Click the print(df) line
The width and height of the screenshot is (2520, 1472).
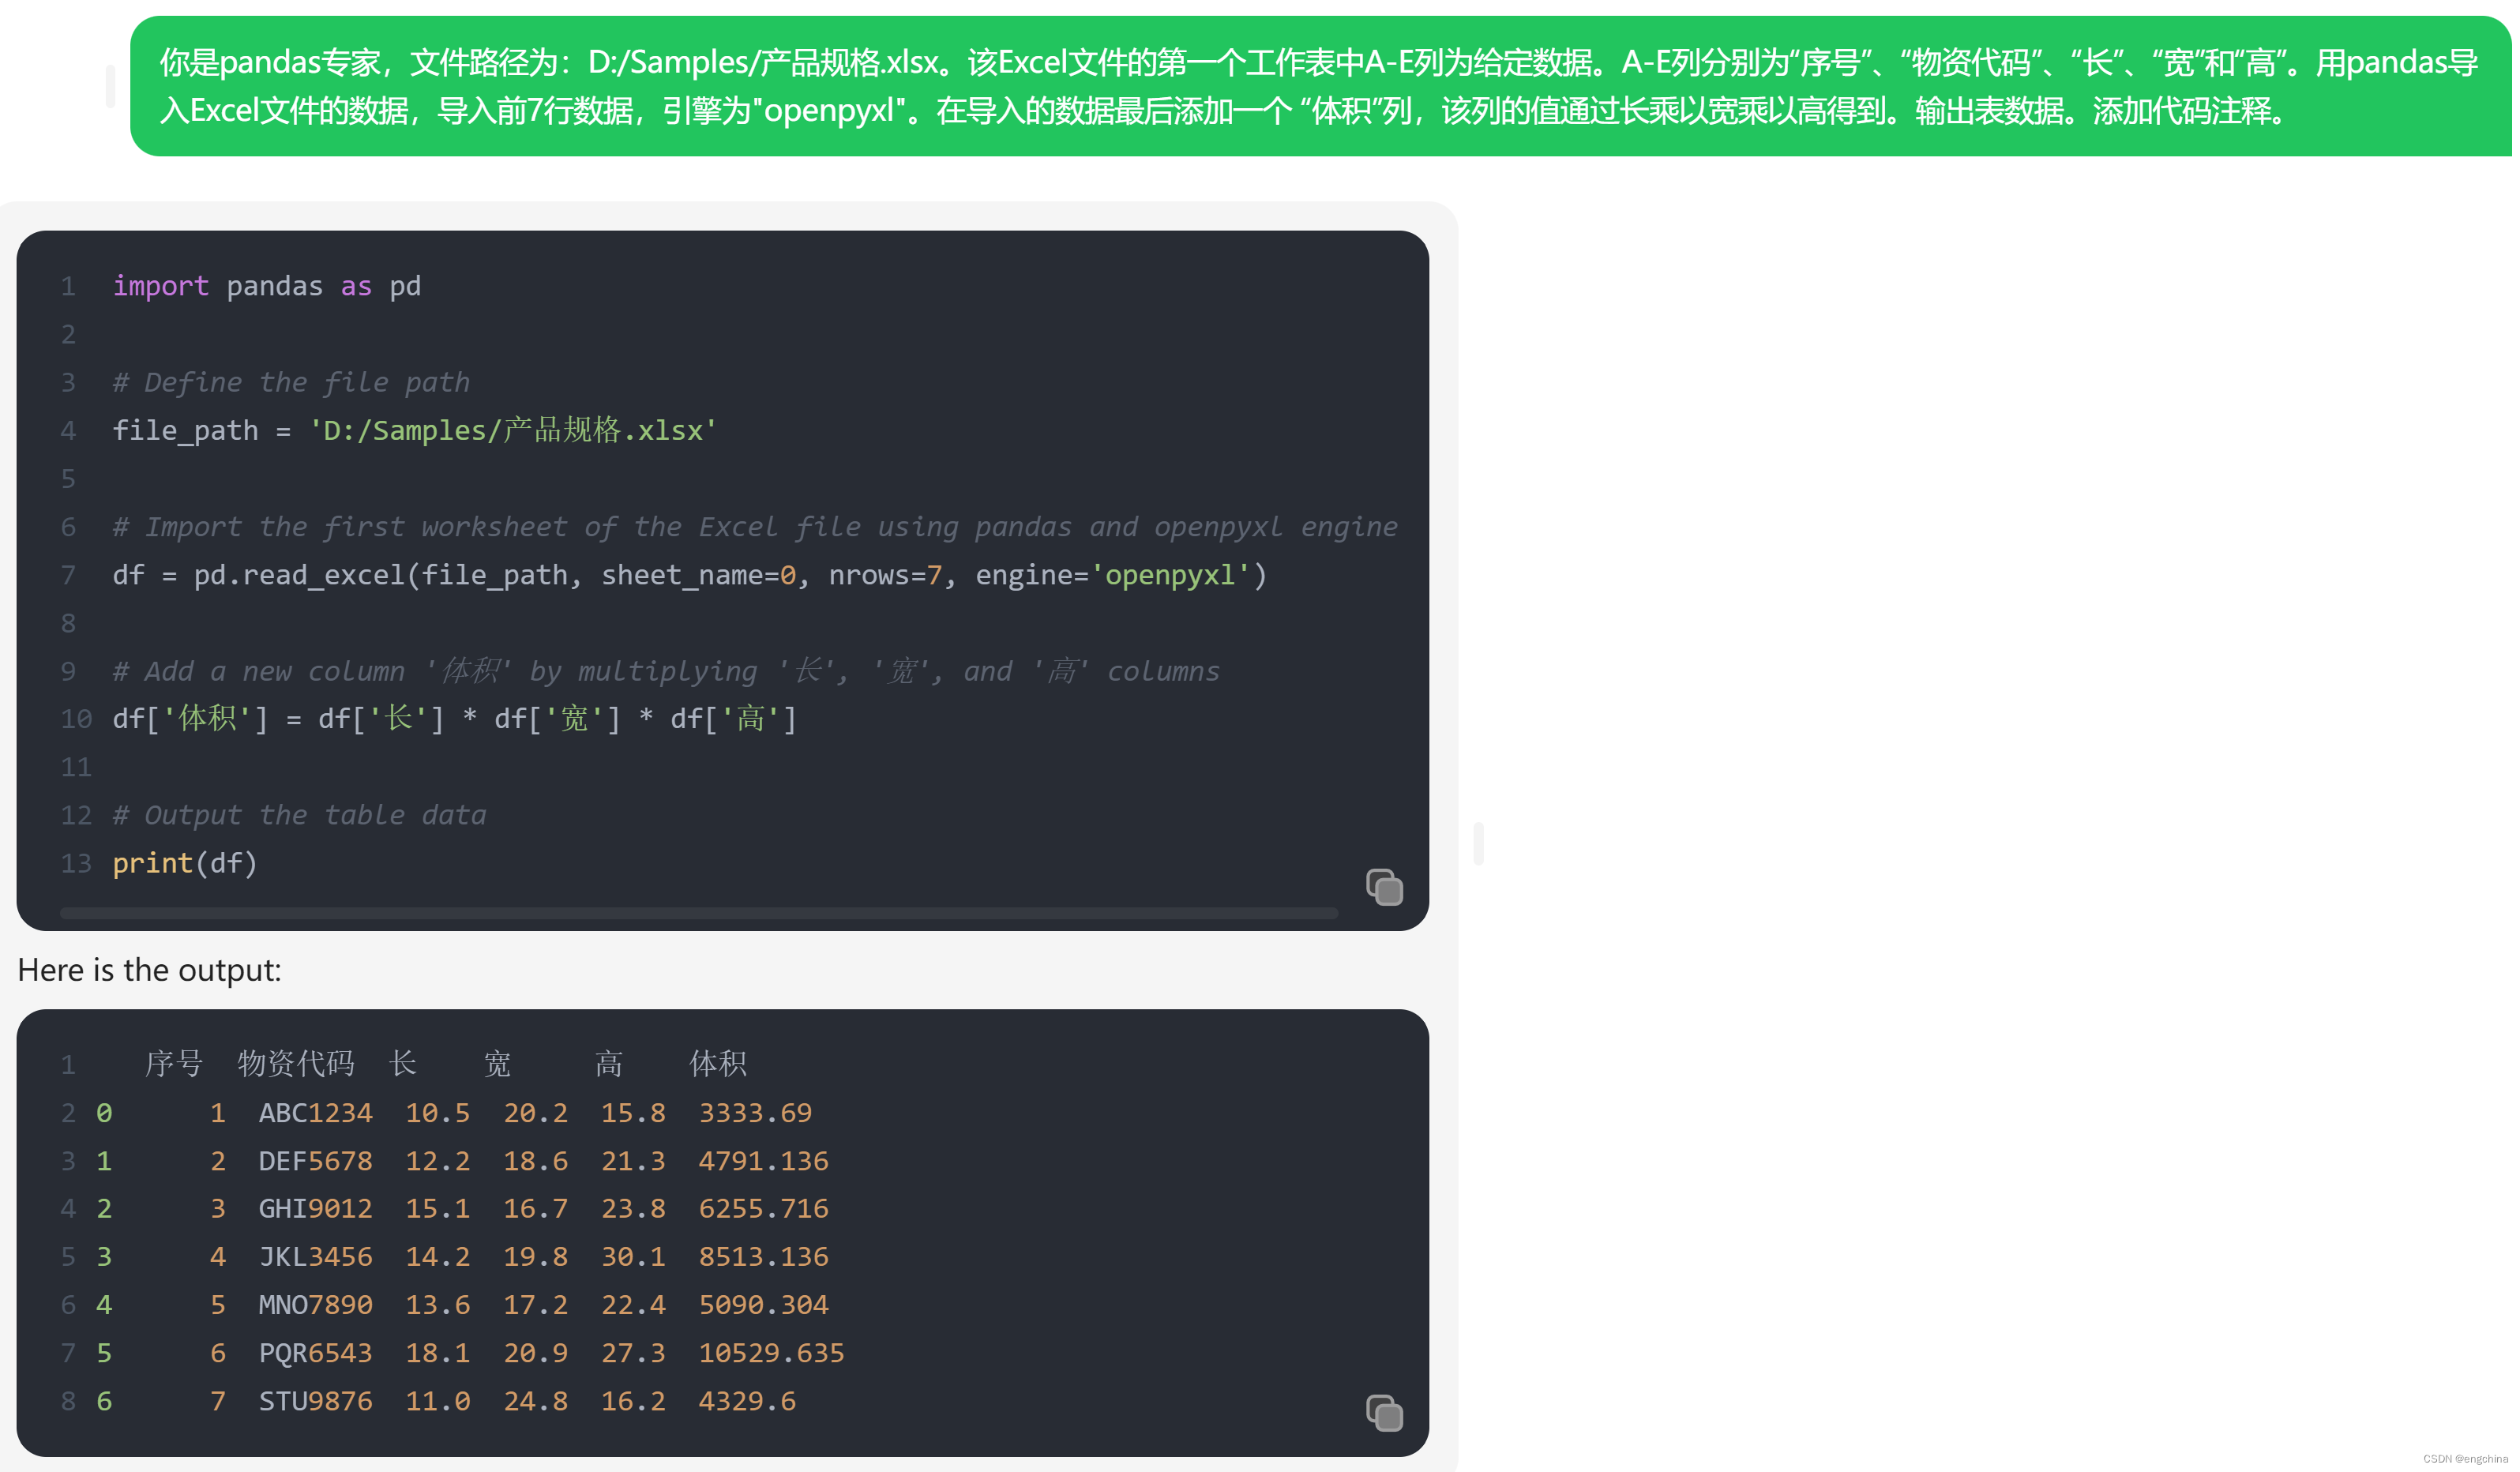(x=185, y=863)
